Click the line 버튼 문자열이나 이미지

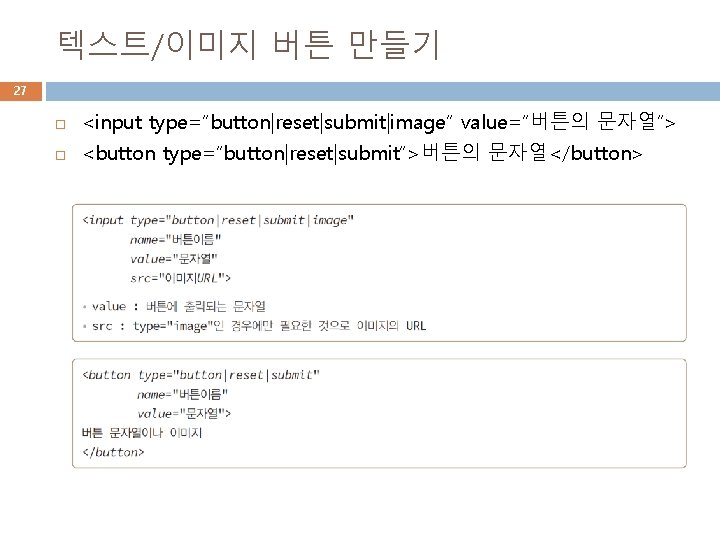pyautogui.click(x=142, y=433)
